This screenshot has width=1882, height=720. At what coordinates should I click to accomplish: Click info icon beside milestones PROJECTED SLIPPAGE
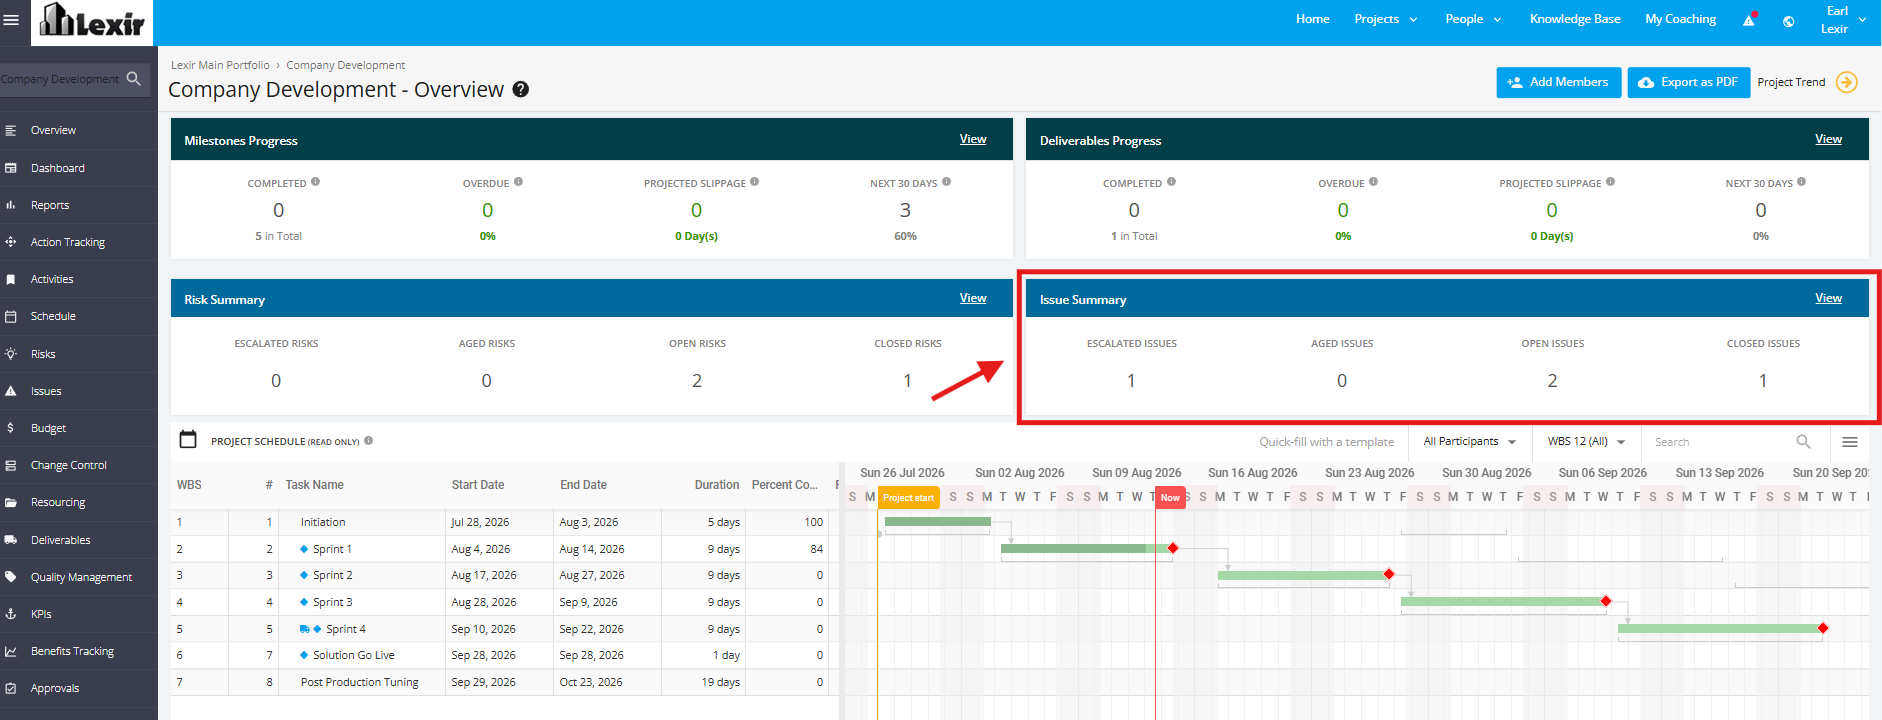pyautogui.click(x=754, y=182)
